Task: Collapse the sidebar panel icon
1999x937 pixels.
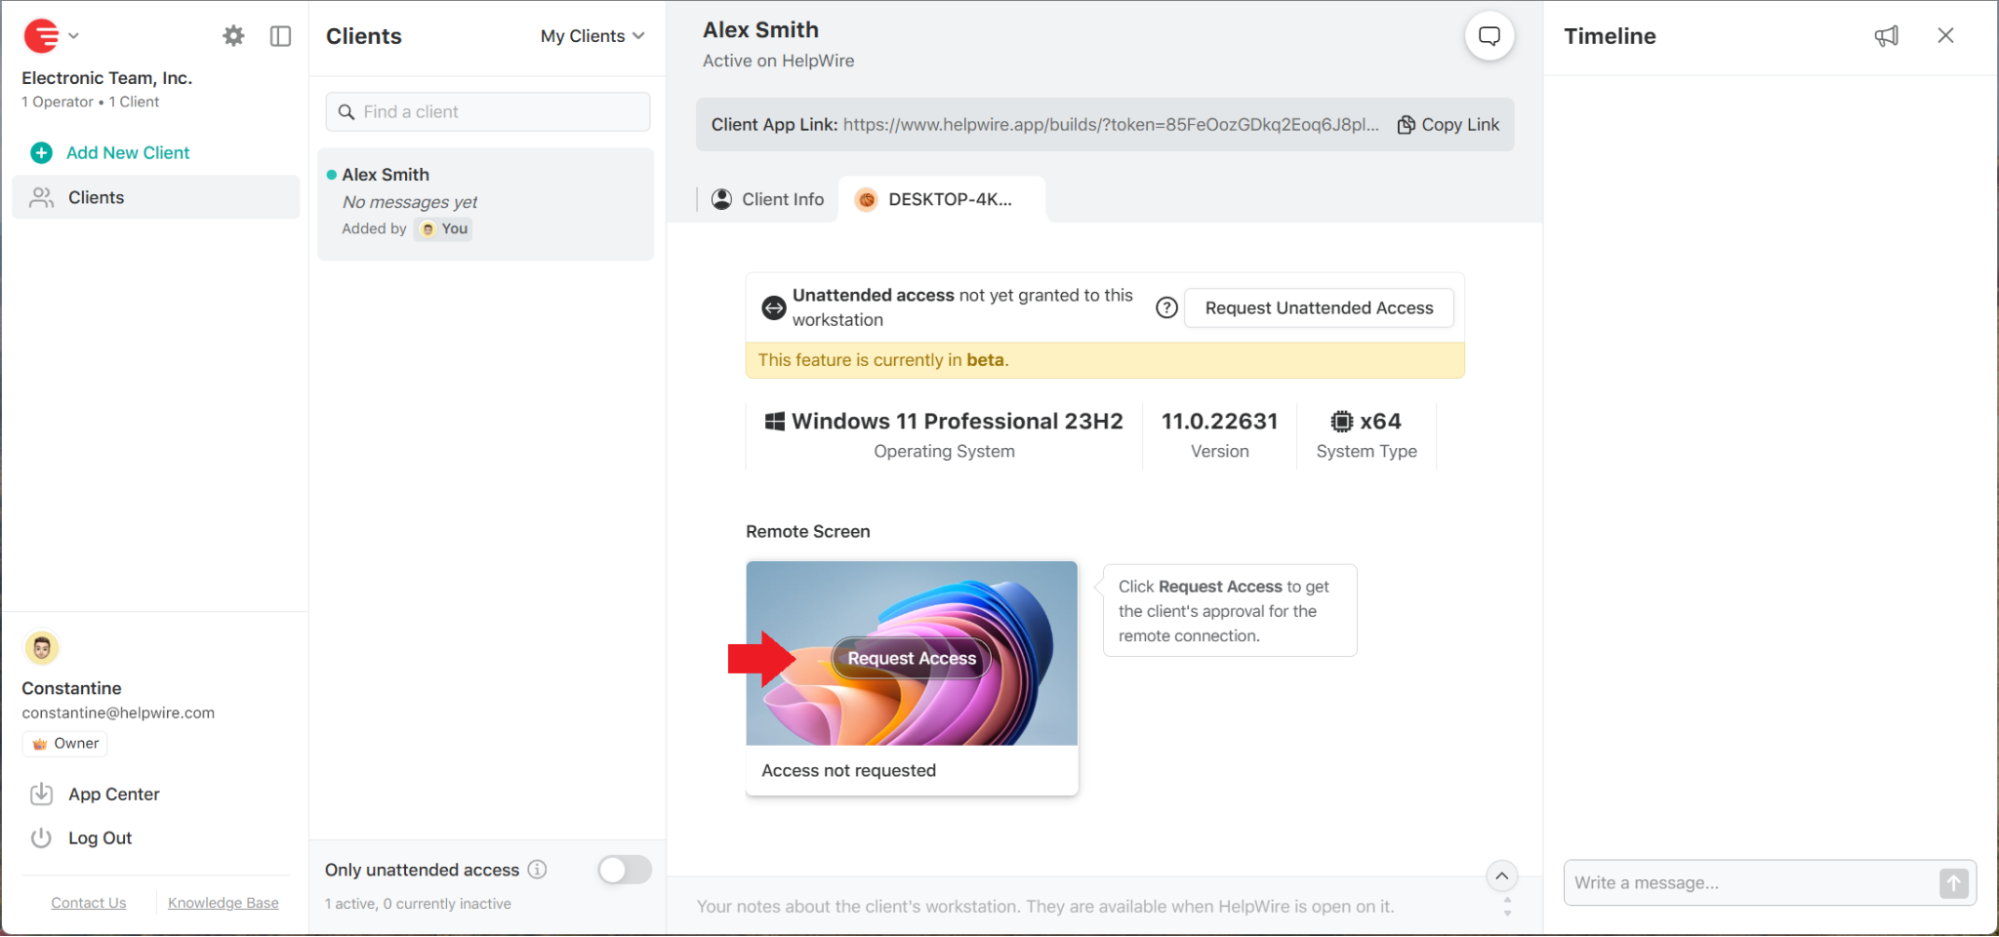Action: (x=280, y=35)
